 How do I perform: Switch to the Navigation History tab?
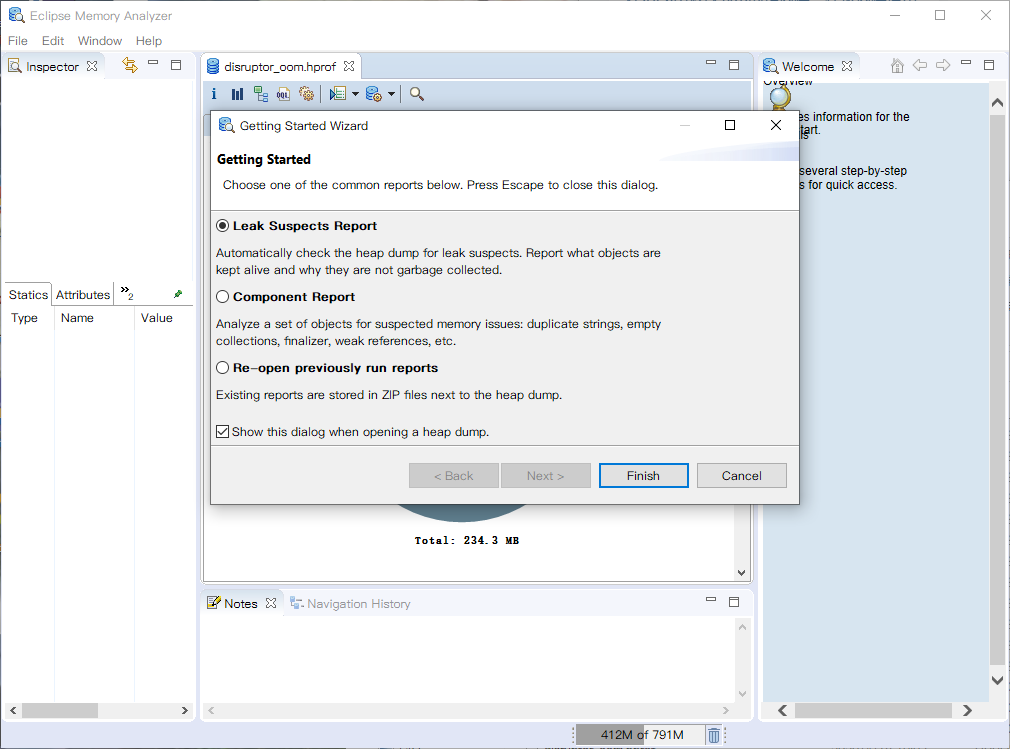tap(350, 603)
